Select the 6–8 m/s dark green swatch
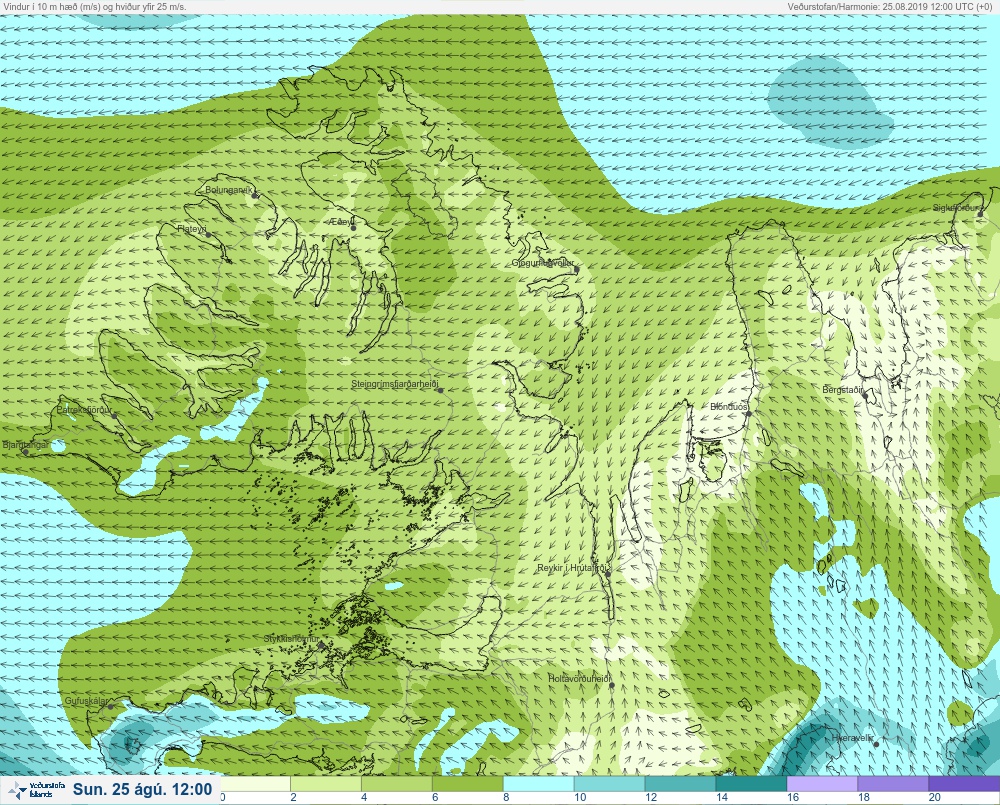 pyautogui.click(x=467, y=784)
